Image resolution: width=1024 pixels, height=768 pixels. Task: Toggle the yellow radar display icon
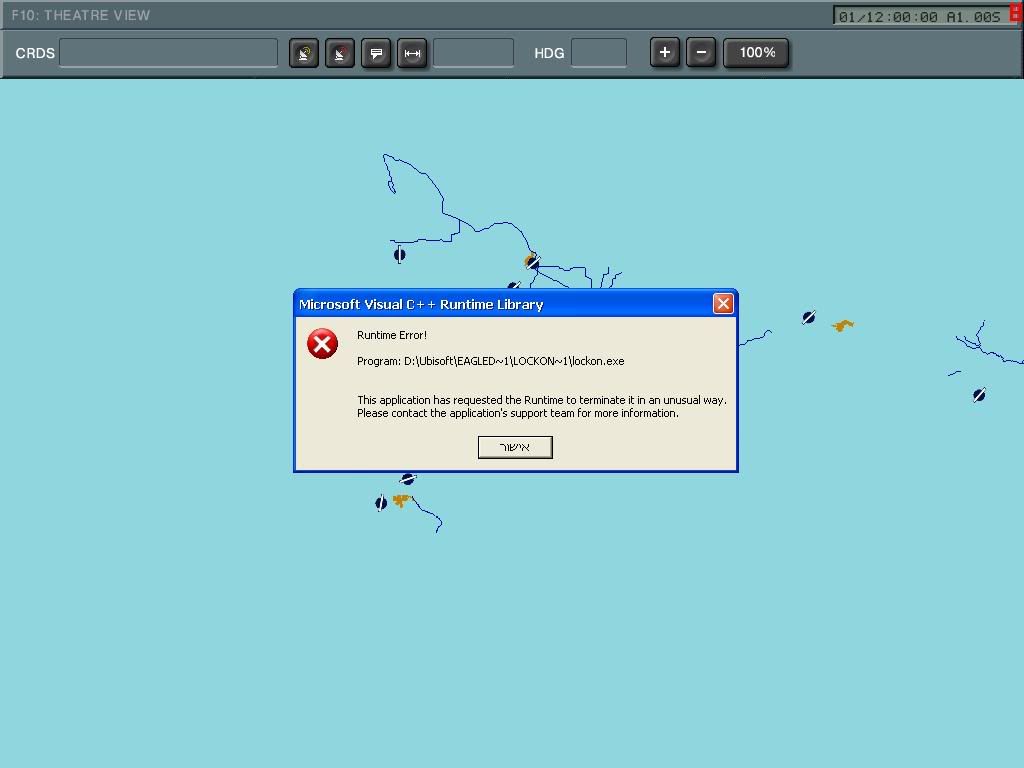pos(304,53)
